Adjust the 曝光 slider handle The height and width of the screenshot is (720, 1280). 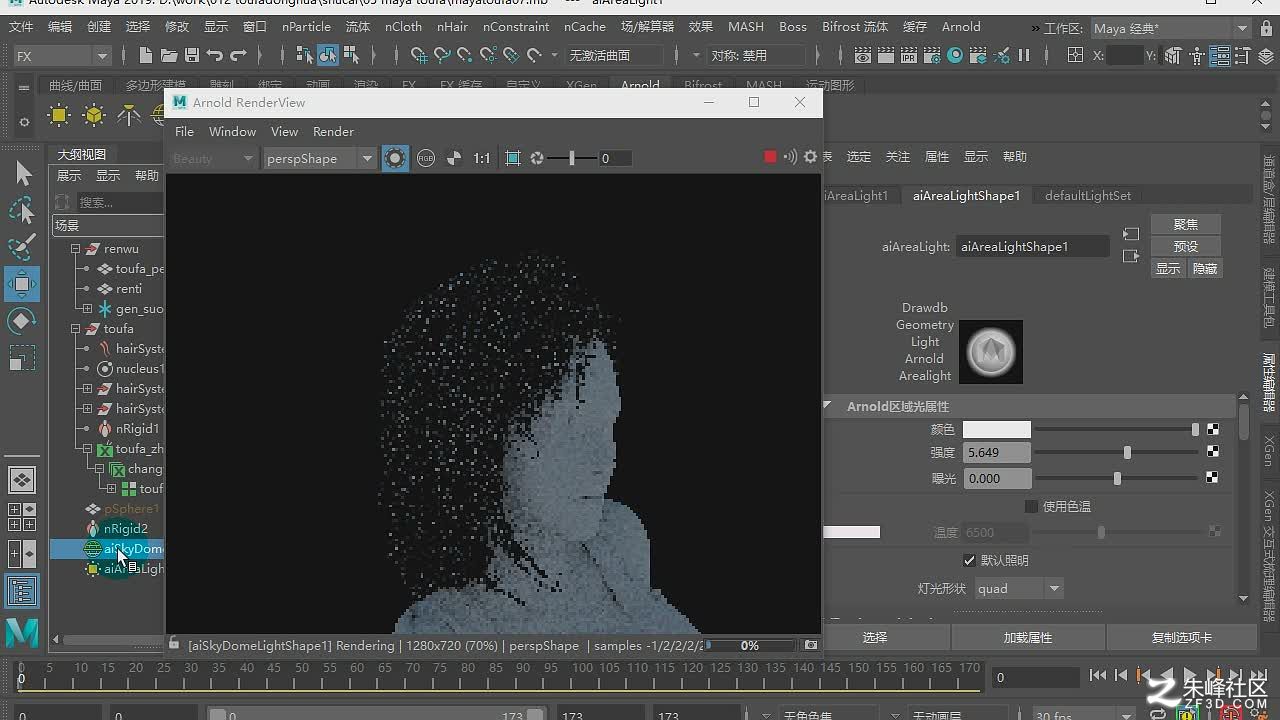[x=1117, y=478]
